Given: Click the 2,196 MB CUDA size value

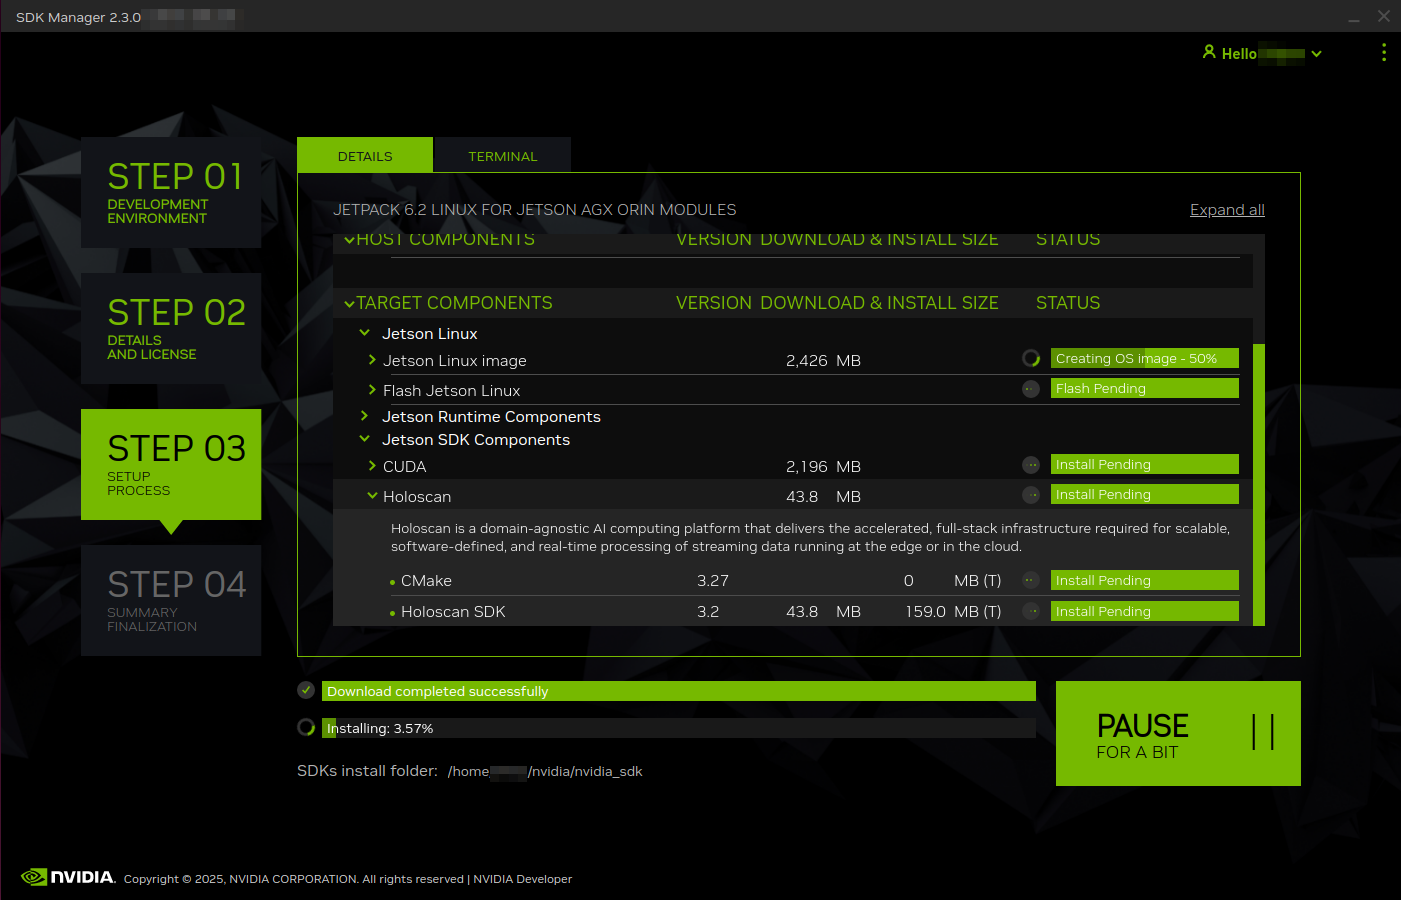Looking at the screenshot, I should 823,466.
